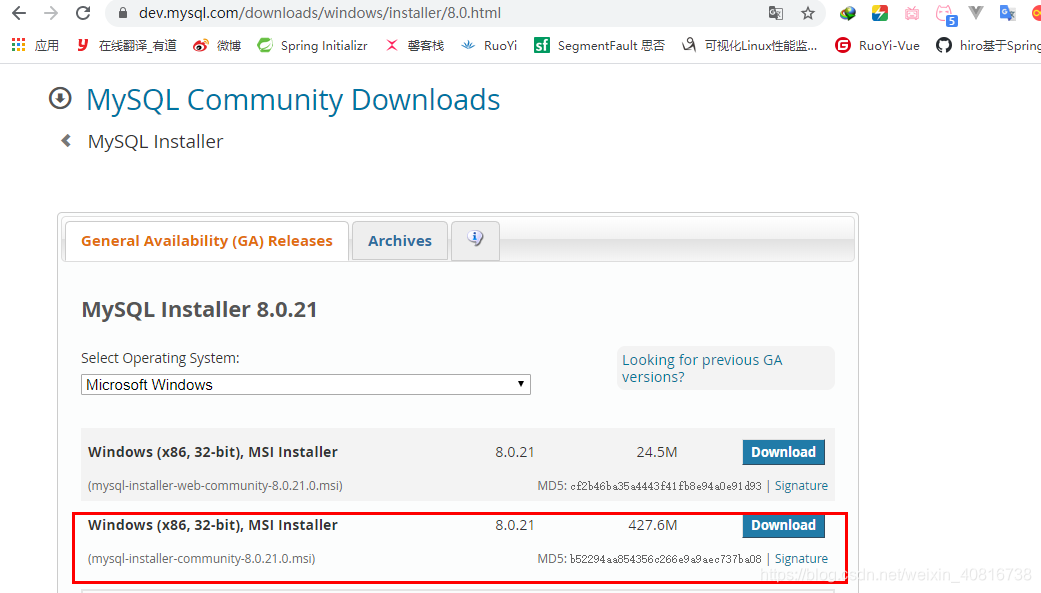Download the 427.6M full MSI installer
Image resolution: width=1041 pixels, height=593 pixels.
pos(783,525)
